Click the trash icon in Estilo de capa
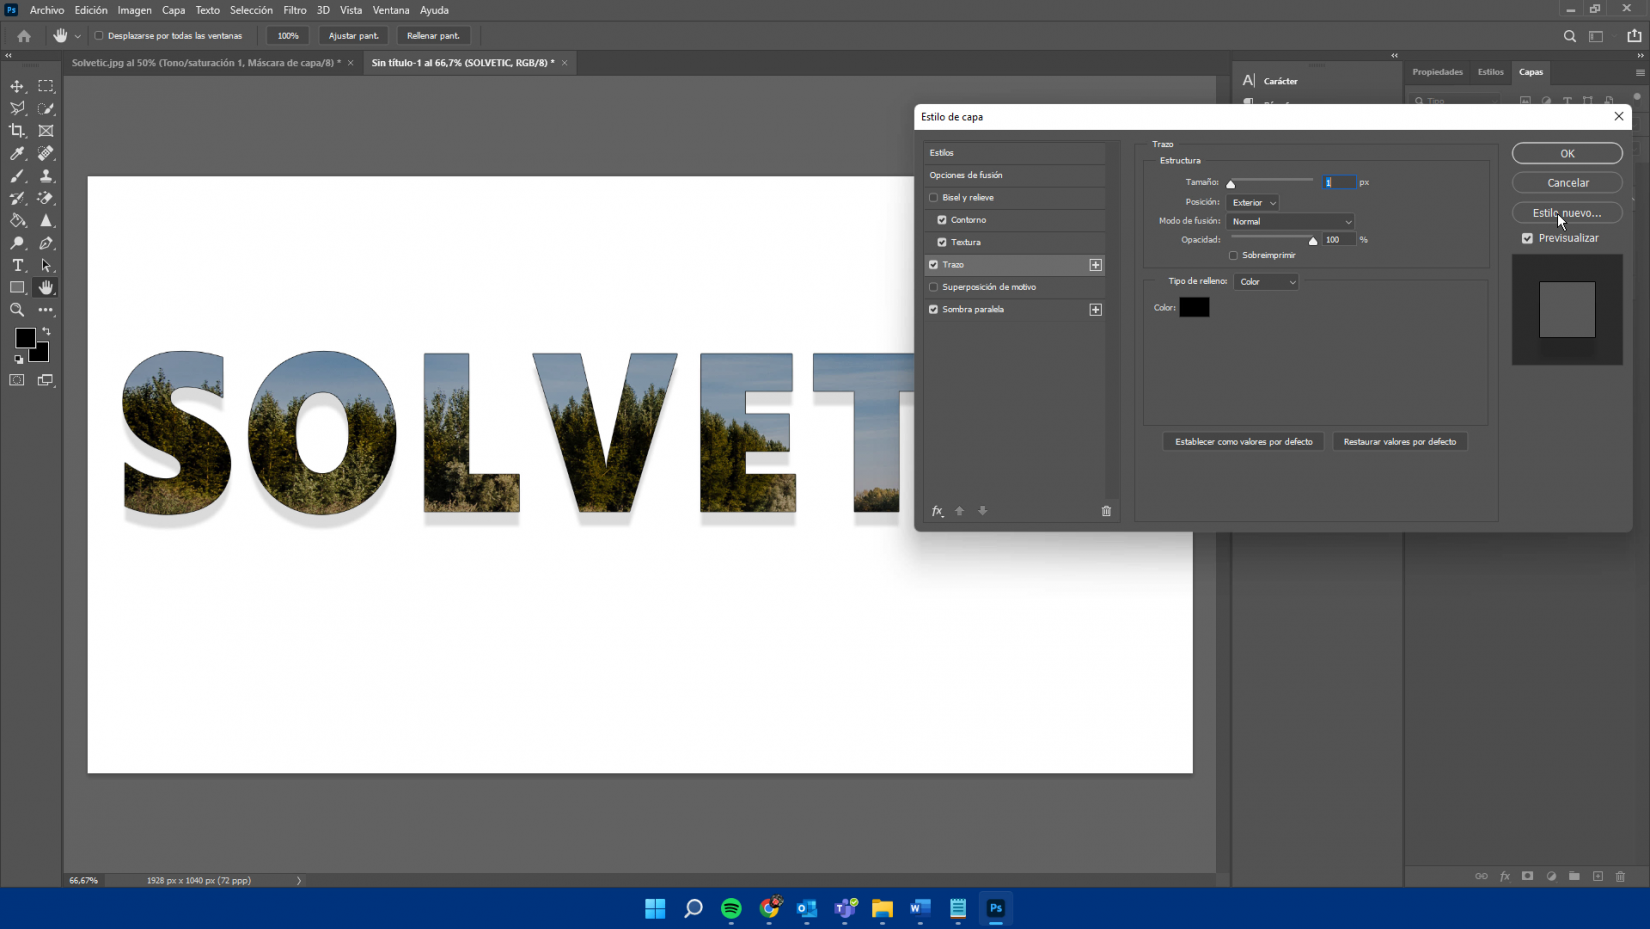Viewport: 1650px width, 929px height. click(x=1106, y=511)
